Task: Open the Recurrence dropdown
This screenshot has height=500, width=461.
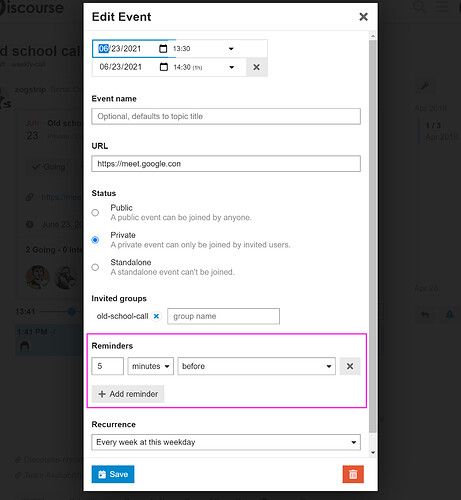Action: 226,442
